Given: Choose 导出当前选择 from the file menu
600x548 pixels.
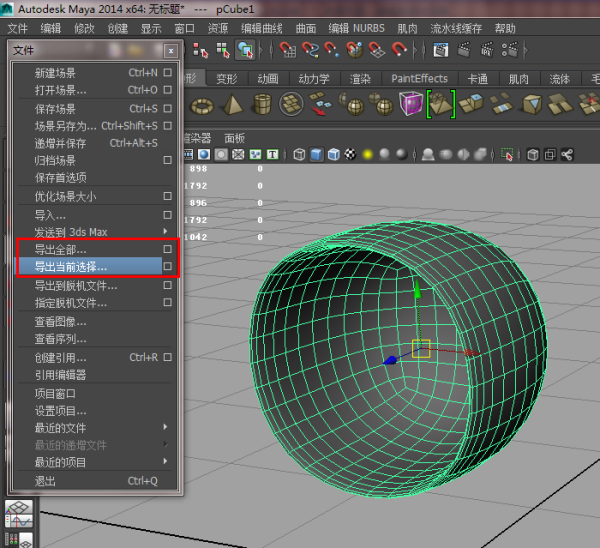Looking at the screenshot, I should coord(72,267).
